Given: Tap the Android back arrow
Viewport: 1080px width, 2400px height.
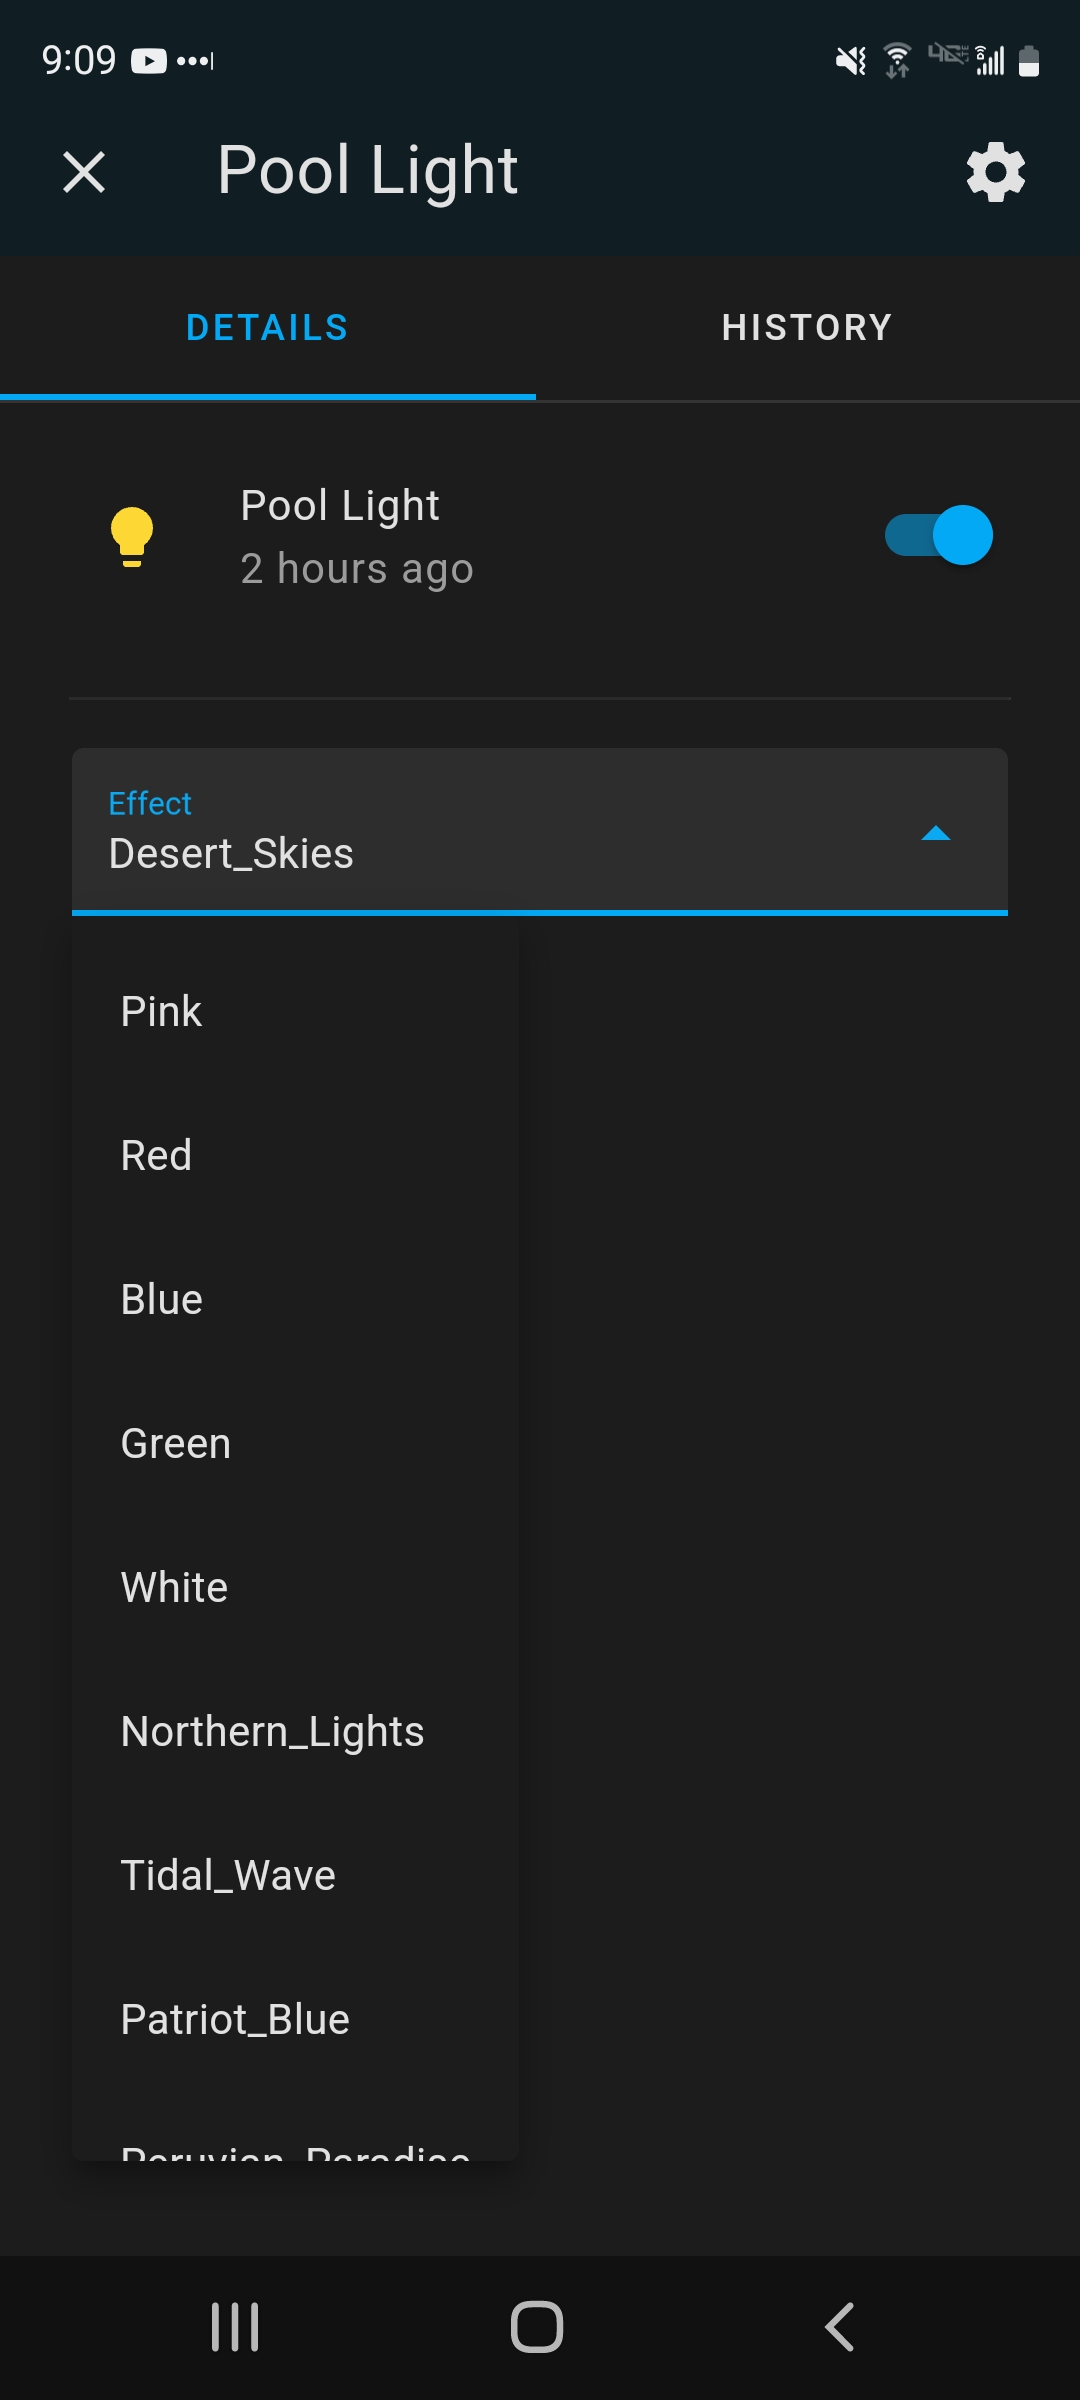Looking at the screenshot, I should [840, 2327].
